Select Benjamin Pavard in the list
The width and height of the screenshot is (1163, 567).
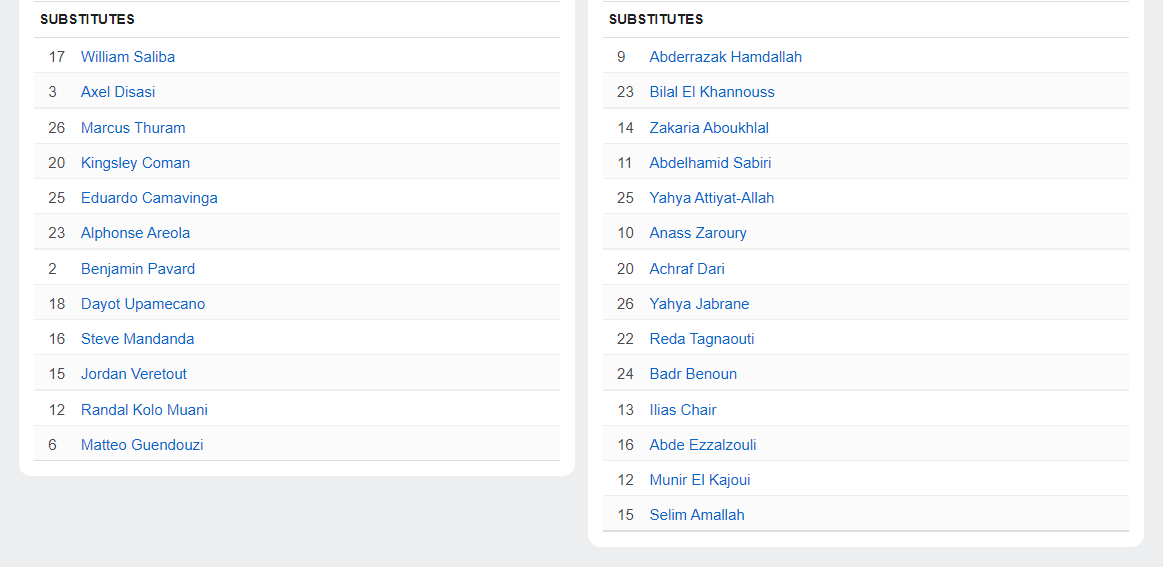[138, 269]
